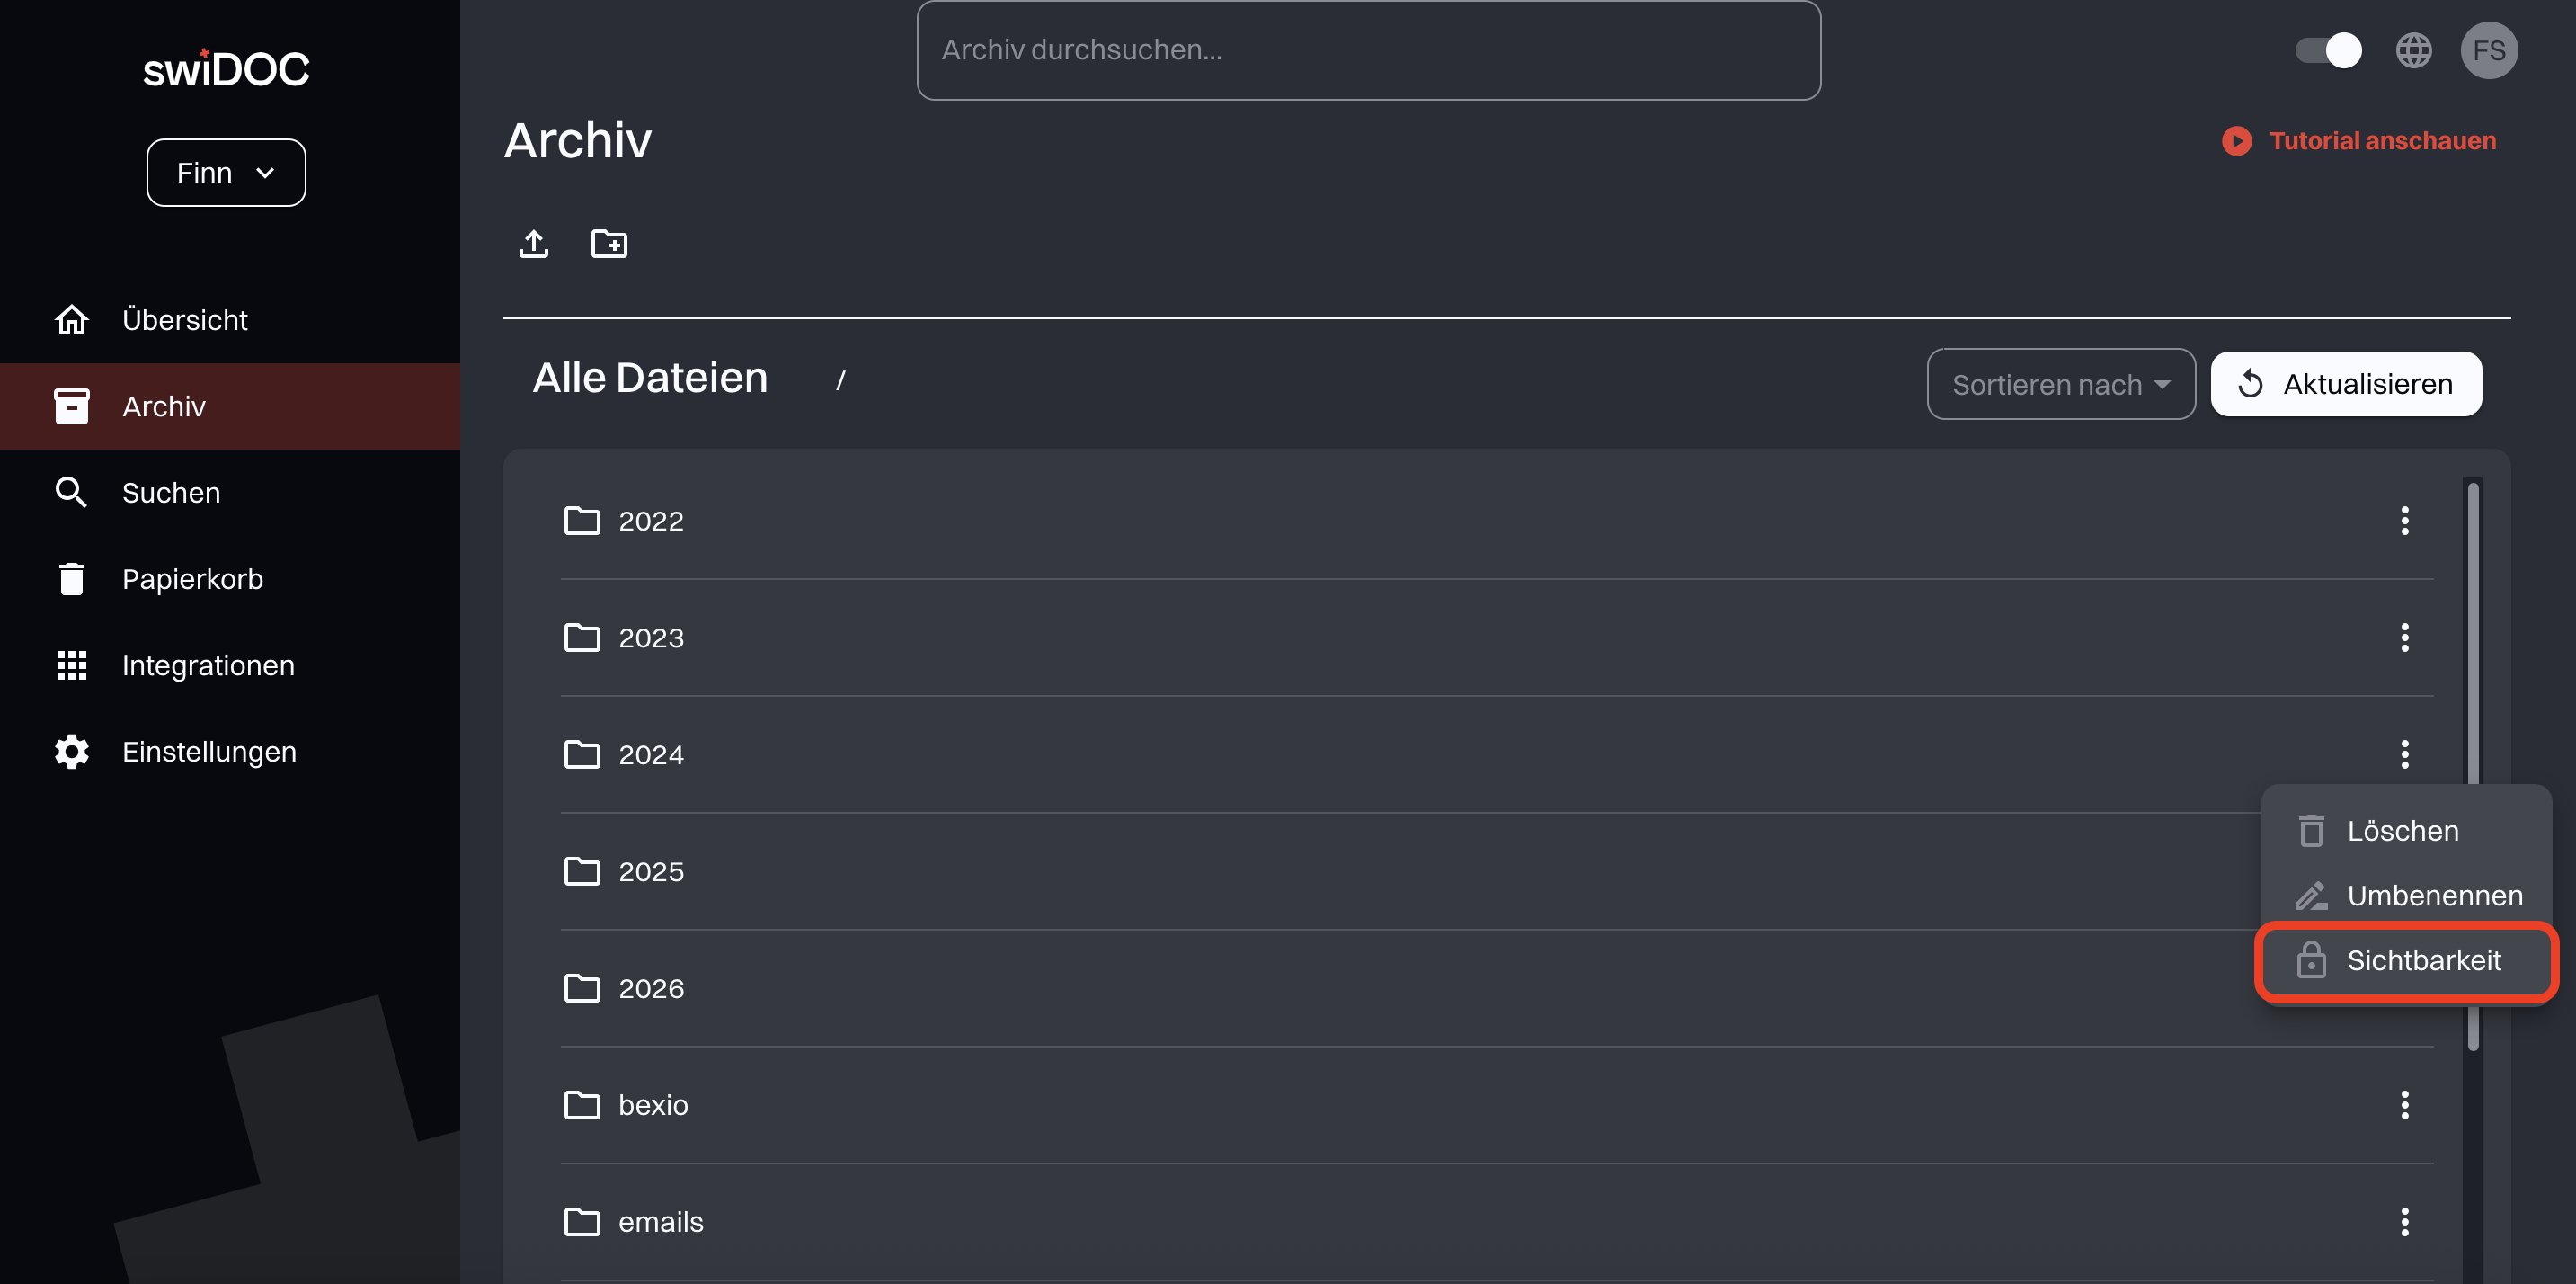Open three-dot menu for folder 2022
The image size is (2576, 1284).
pos(2404,520)
